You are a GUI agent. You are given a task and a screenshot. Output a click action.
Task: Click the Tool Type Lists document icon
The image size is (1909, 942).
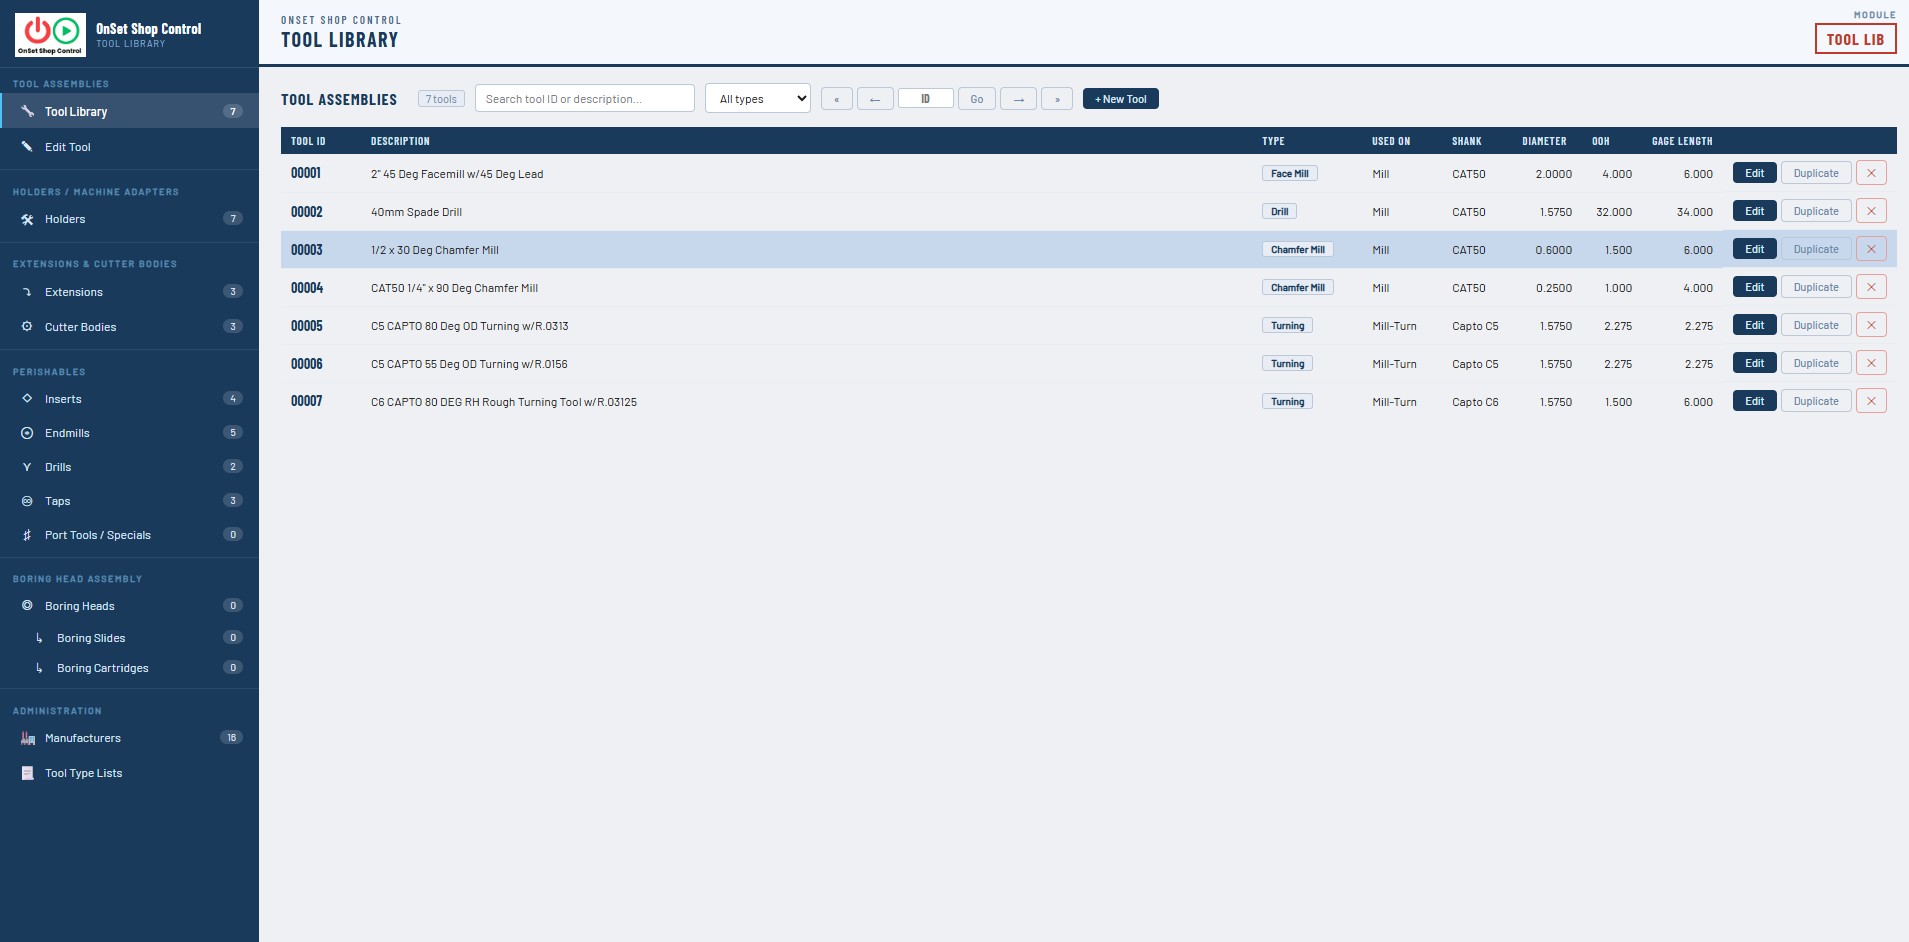pos(28,773)
